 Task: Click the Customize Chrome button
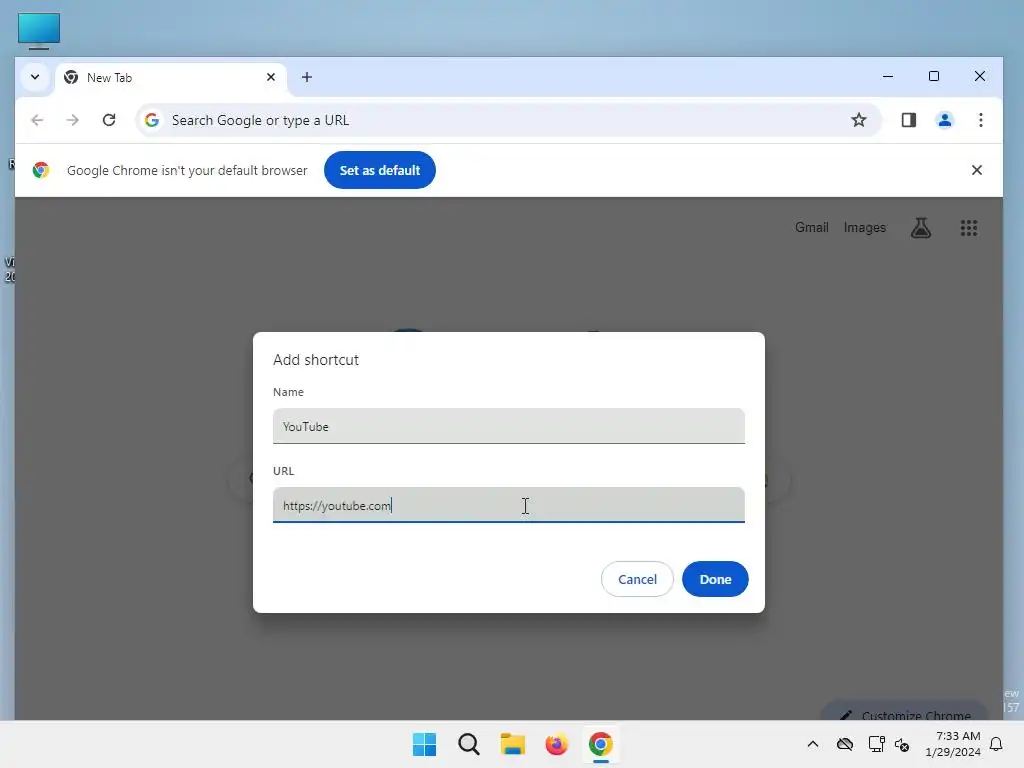(x=904, y=713)
